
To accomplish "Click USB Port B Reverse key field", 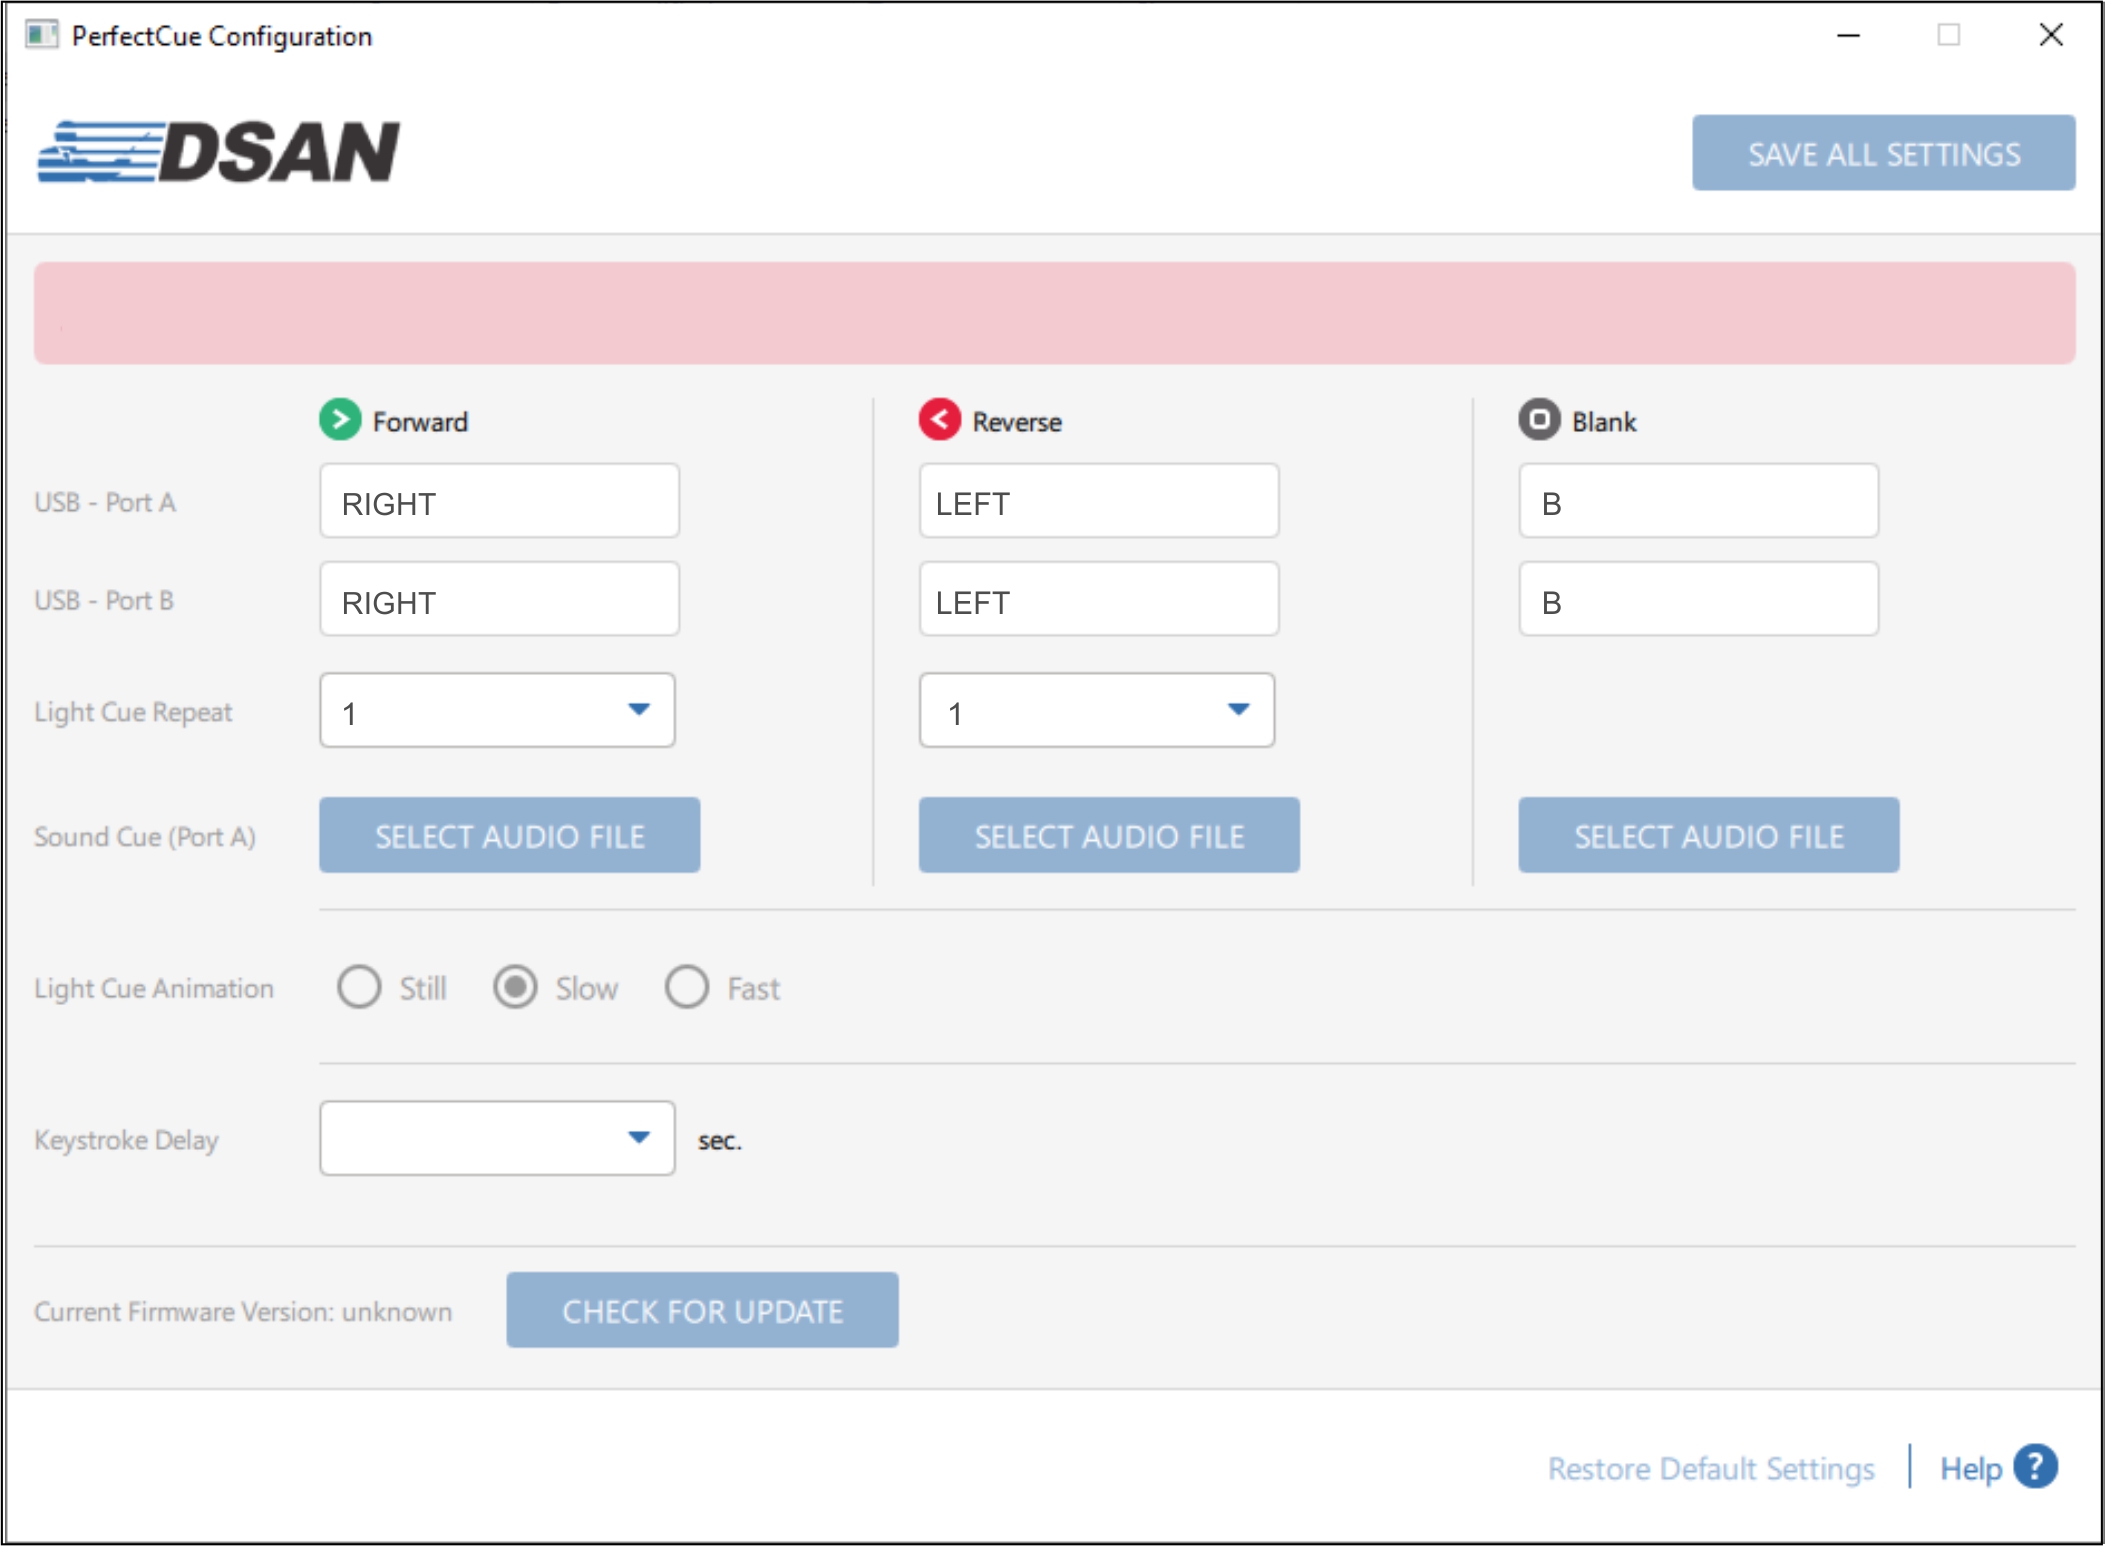I will 1099,599.
